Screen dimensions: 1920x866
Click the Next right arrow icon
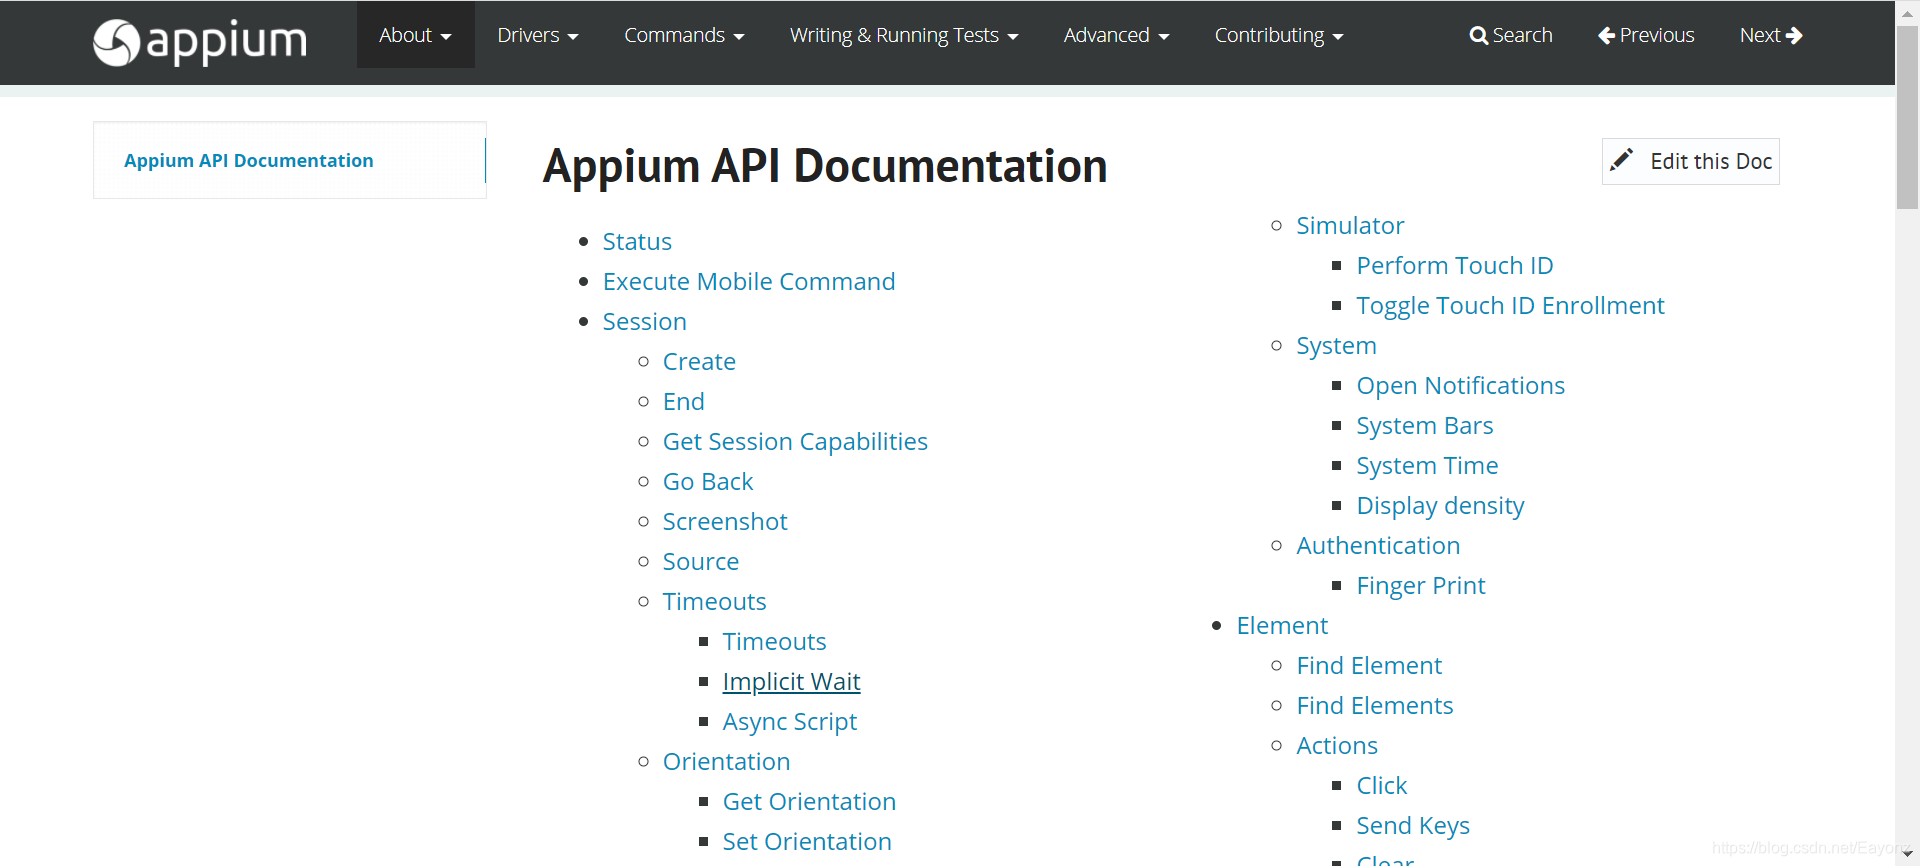click(1794, 35)
